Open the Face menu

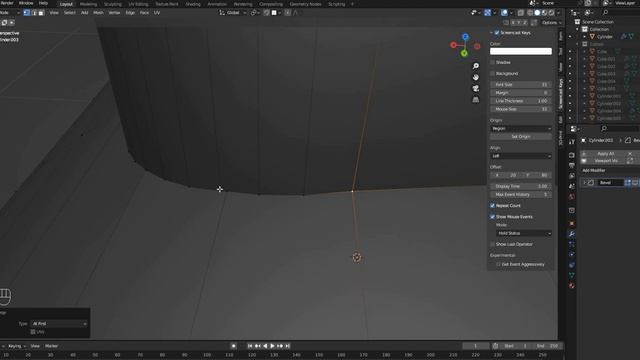click(x=144, y=13)
